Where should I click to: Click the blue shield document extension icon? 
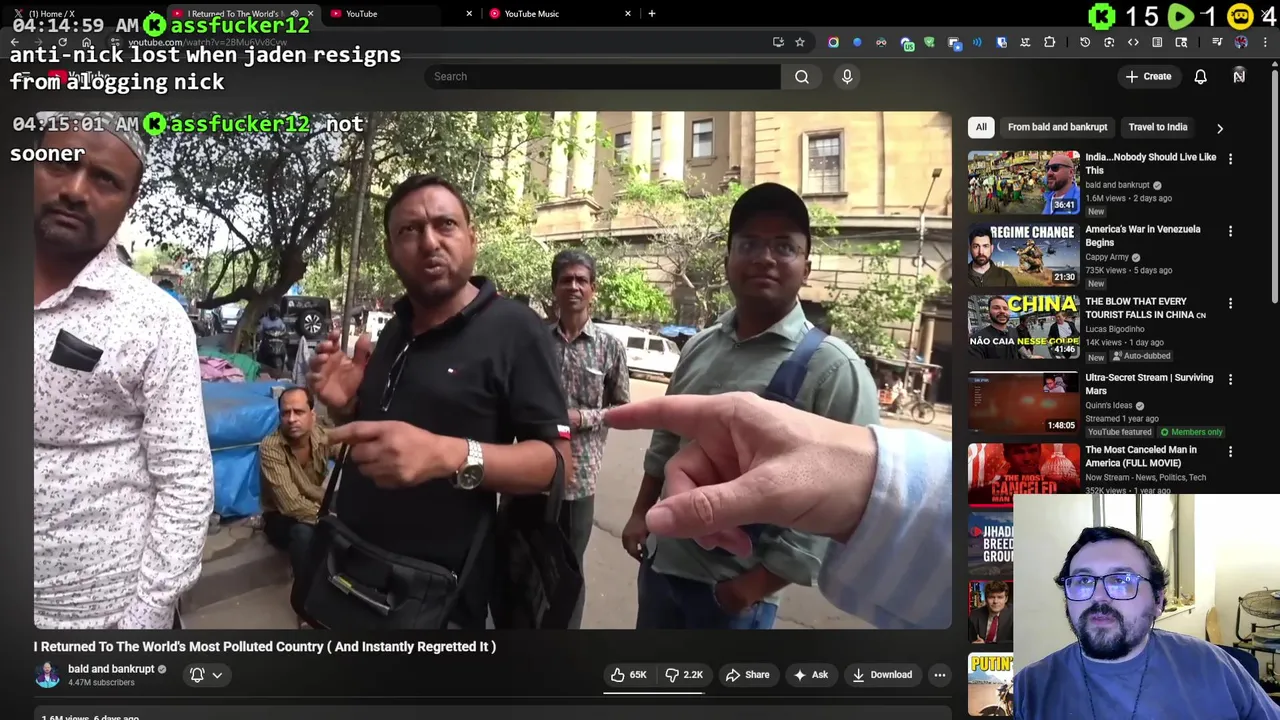coord(1002,42)
